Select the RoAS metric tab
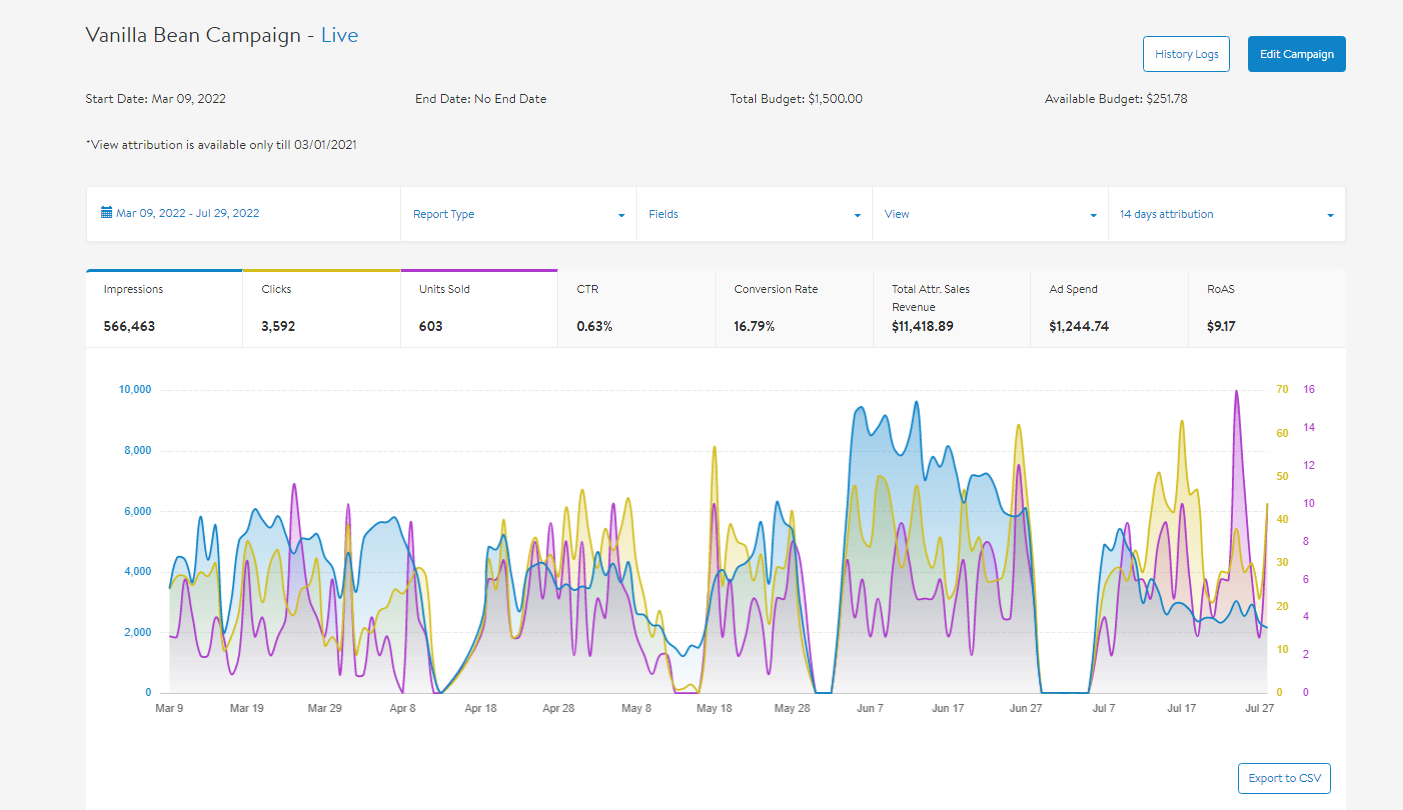 (x=1267, y=308)
